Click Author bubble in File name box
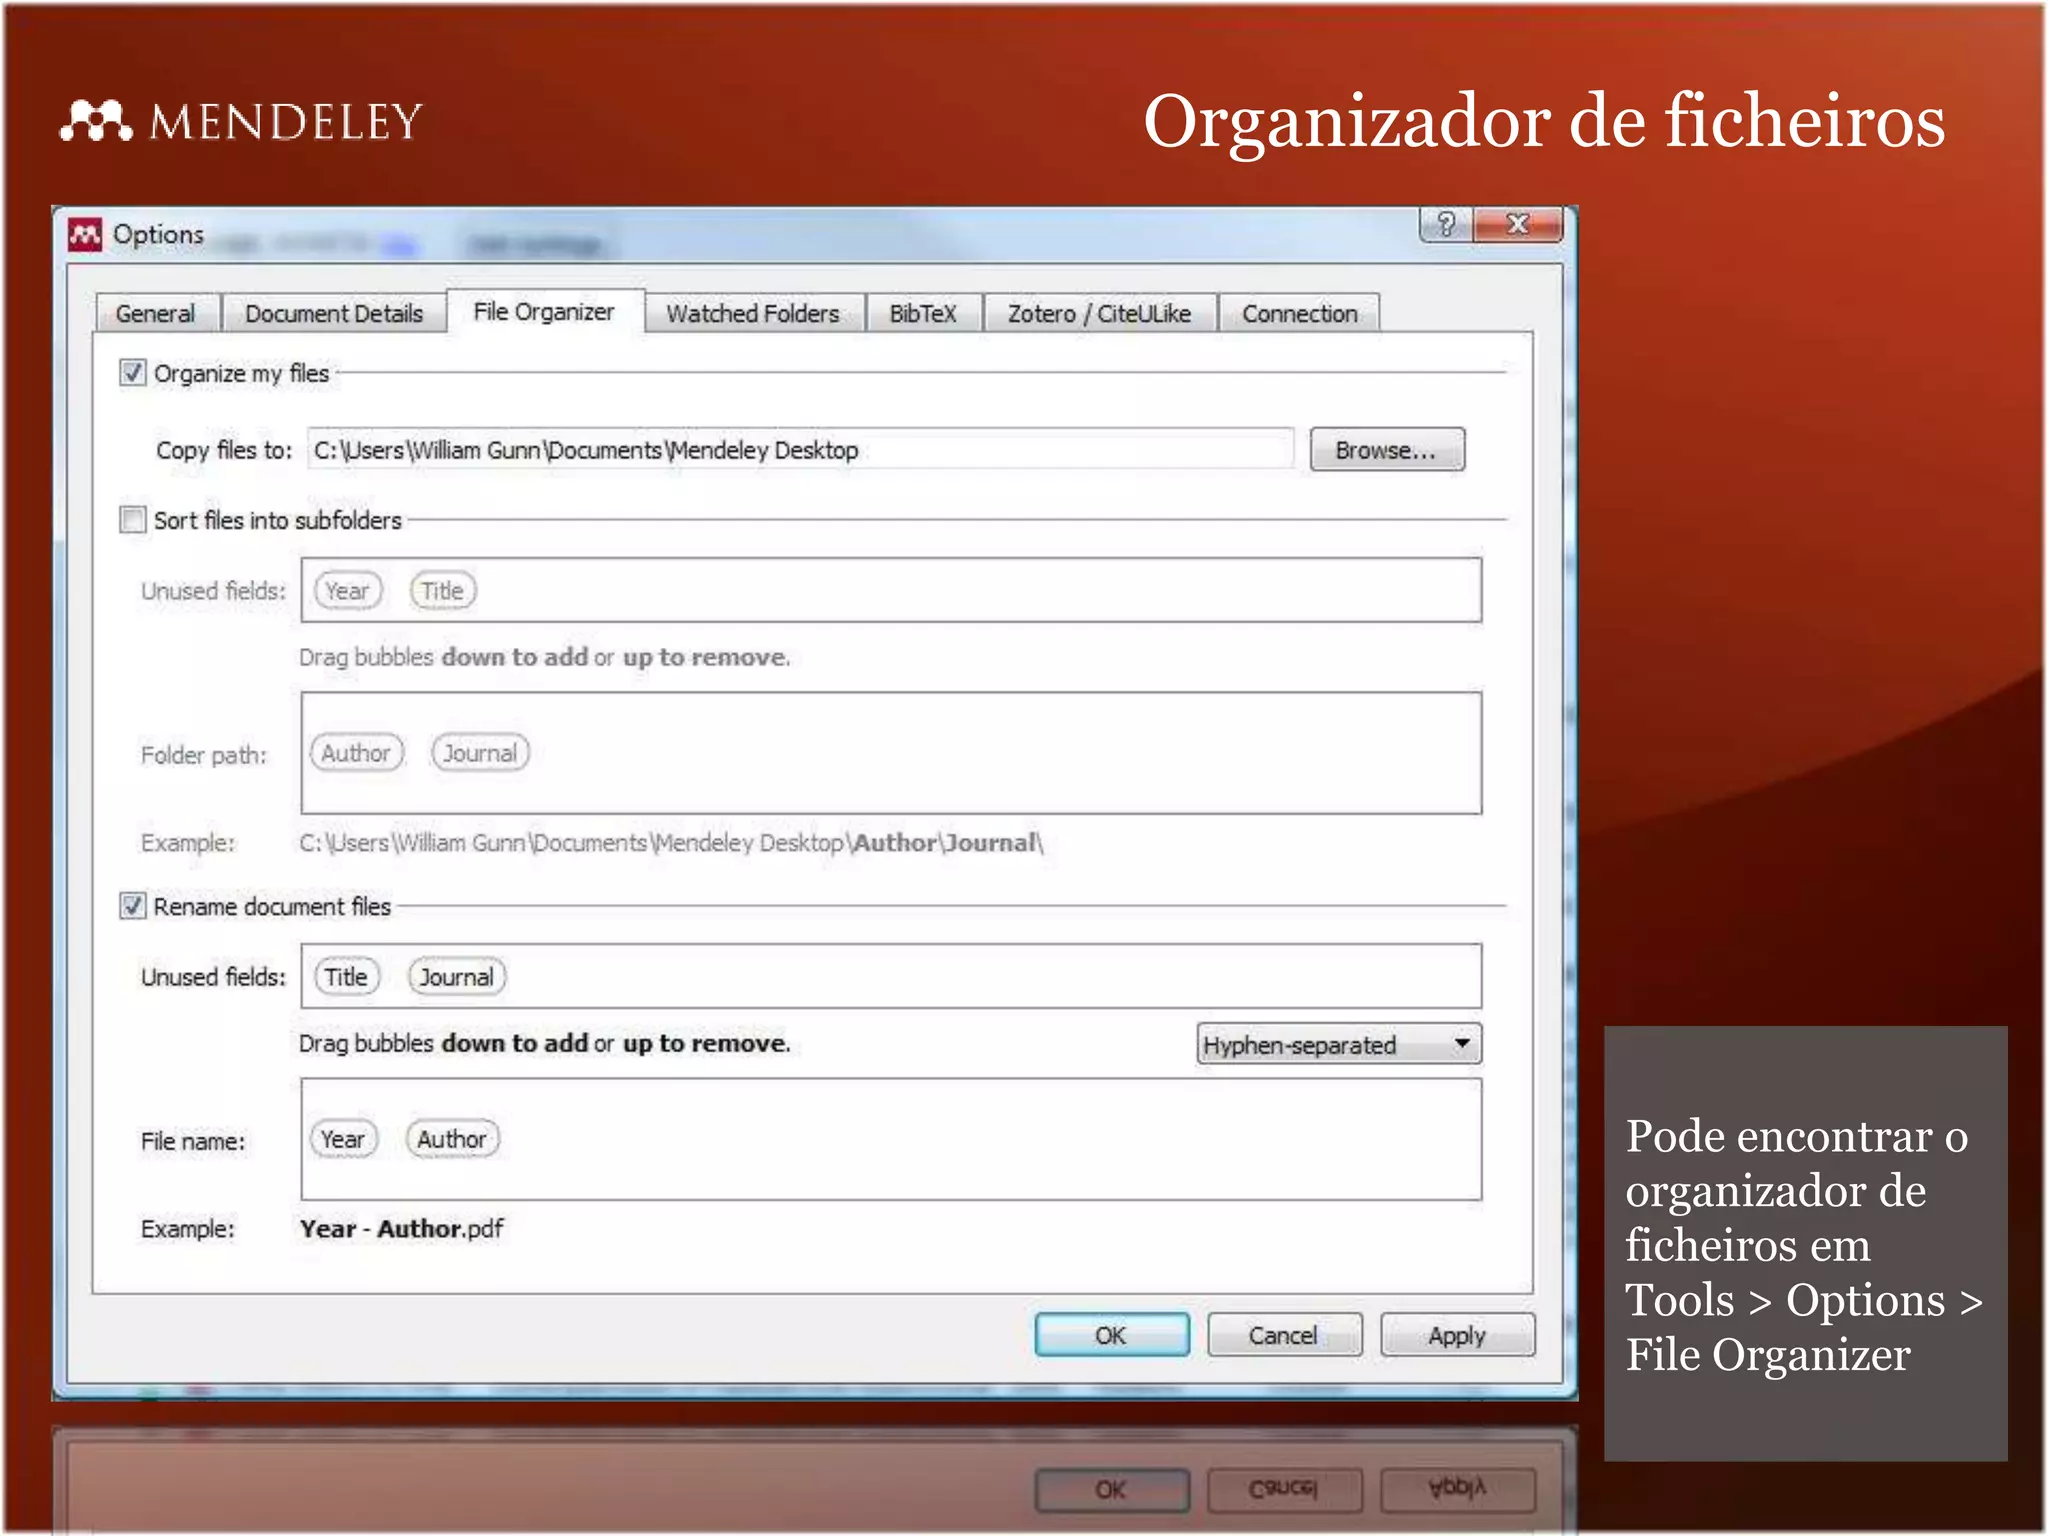Viewport: 2048px width, 1536px height. [452, 1138]
